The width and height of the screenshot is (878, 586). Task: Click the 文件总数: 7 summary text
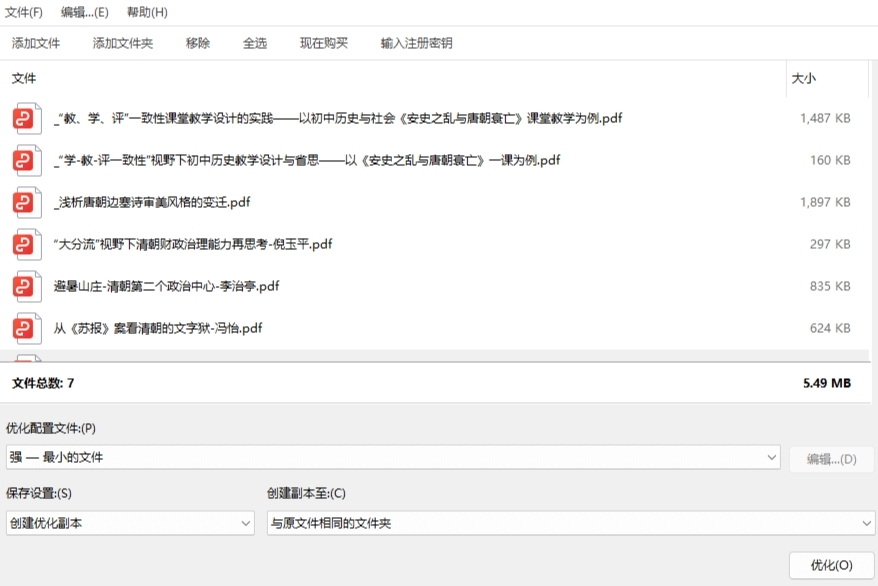click(x=43, y=383)
